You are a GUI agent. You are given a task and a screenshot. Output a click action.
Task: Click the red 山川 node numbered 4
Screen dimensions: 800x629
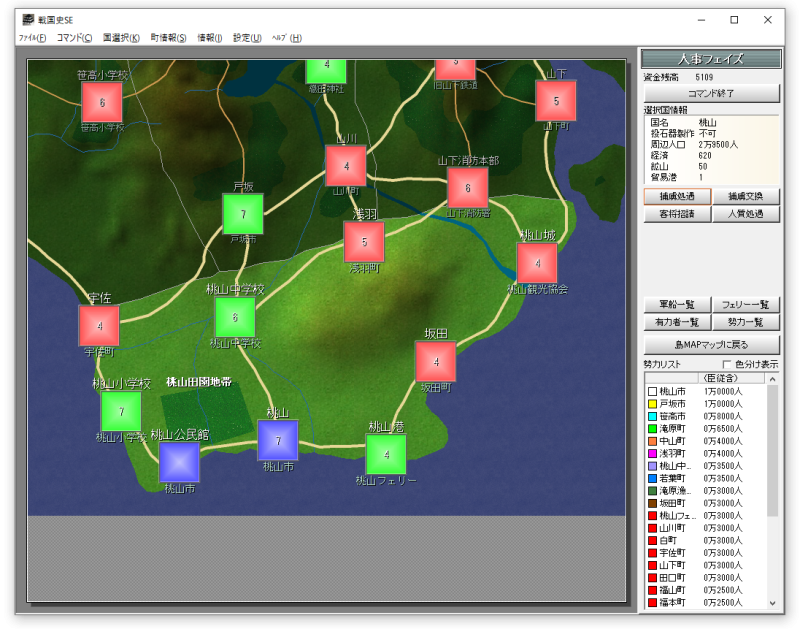[x=346, y=166]
